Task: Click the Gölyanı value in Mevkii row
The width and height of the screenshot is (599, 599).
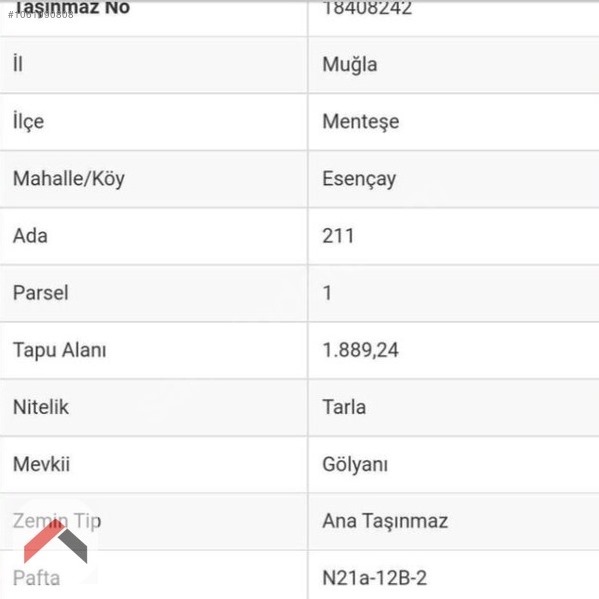Action: (355, 465)
